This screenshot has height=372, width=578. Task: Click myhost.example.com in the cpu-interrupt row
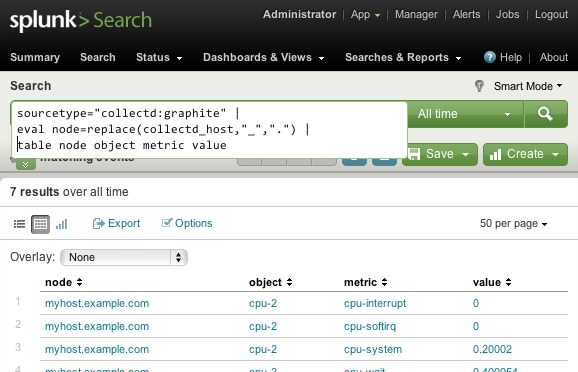[97, 303]
